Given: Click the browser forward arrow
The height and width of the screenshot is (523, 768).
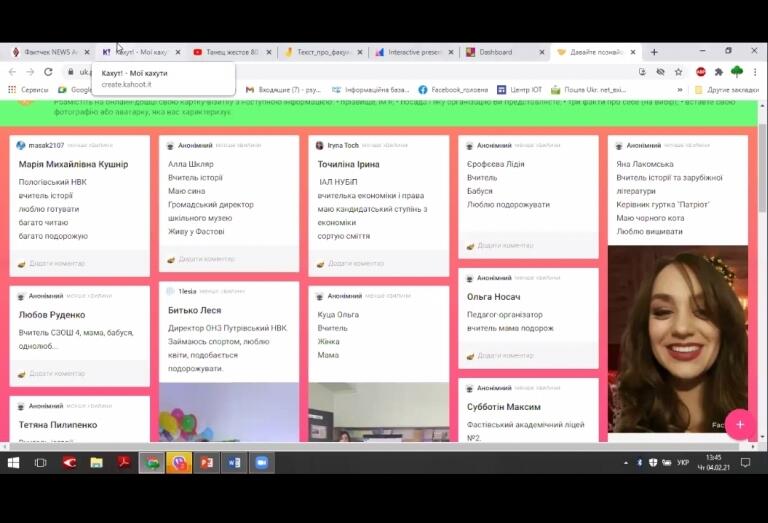Looking at the screenshot, I should pos(30,72).
